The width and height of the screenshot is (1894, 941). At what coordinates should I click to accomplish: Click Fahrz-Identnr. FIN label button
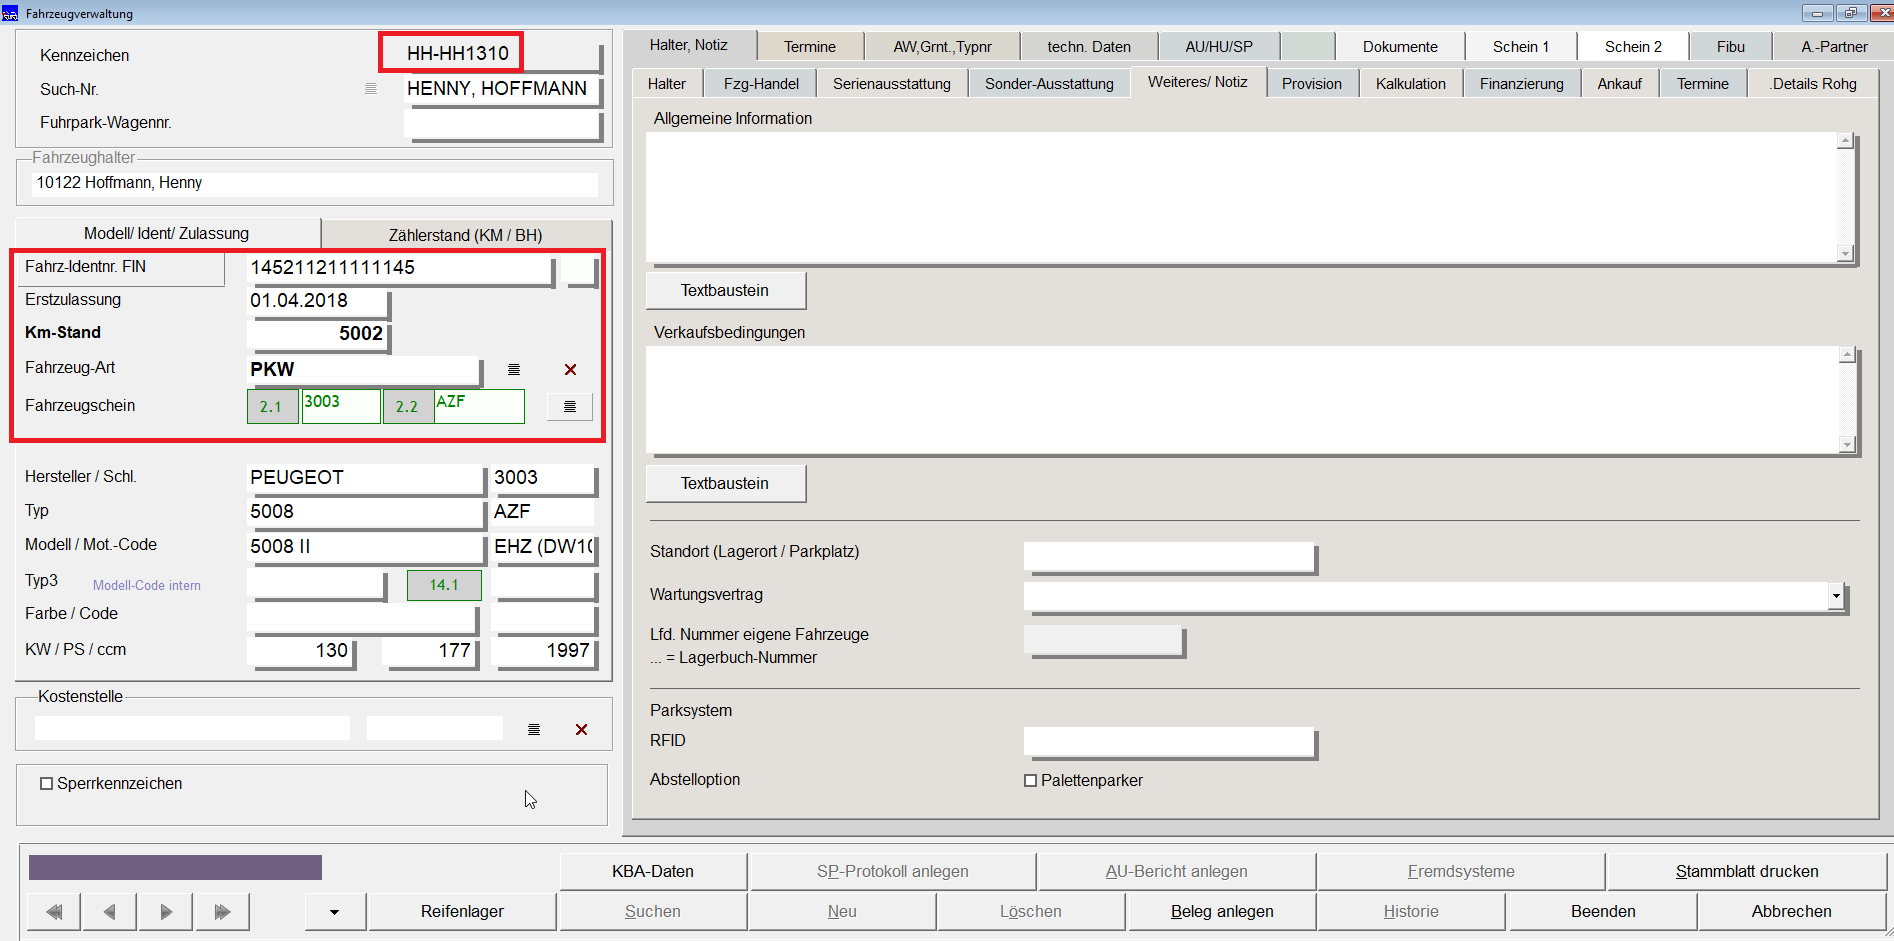pos(120,268)
